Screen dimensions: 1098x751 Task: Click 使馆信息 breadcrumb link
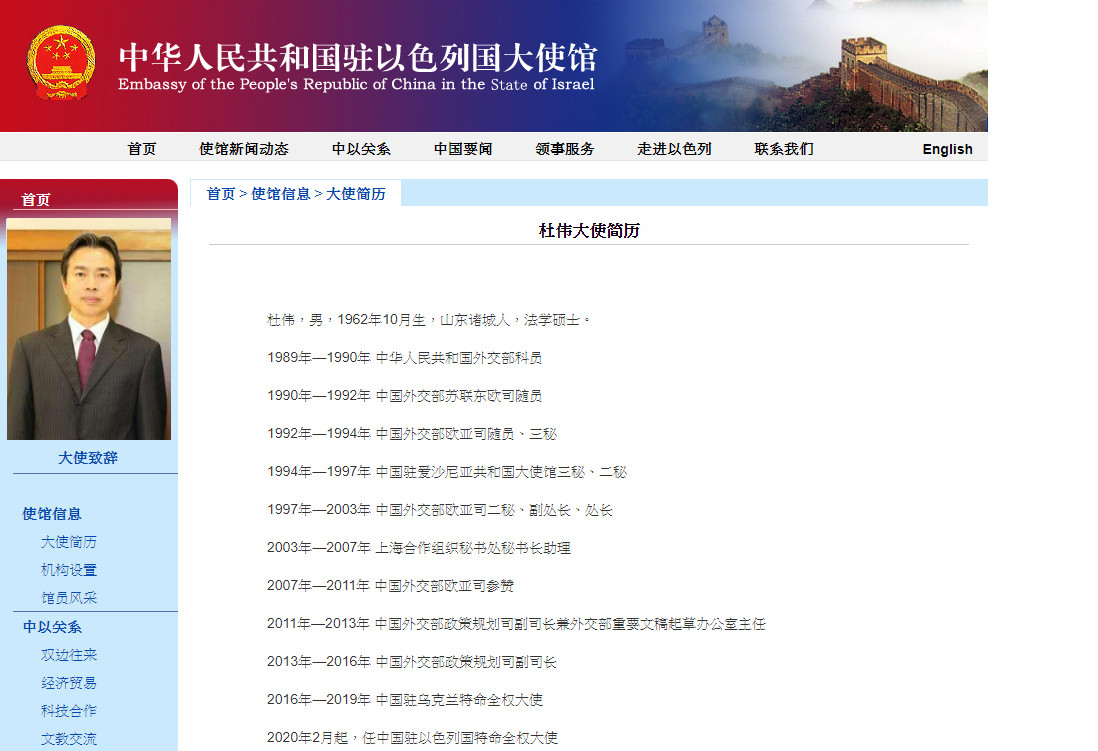(x=281, y=194)
